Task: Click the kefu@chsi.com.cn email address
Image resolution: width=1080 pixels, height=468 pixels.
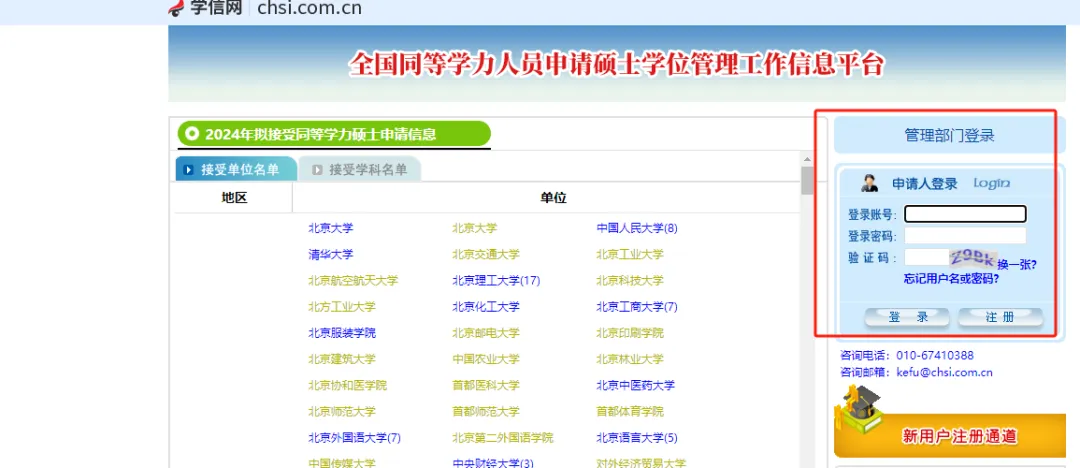Action: click(x=944, y=372)
